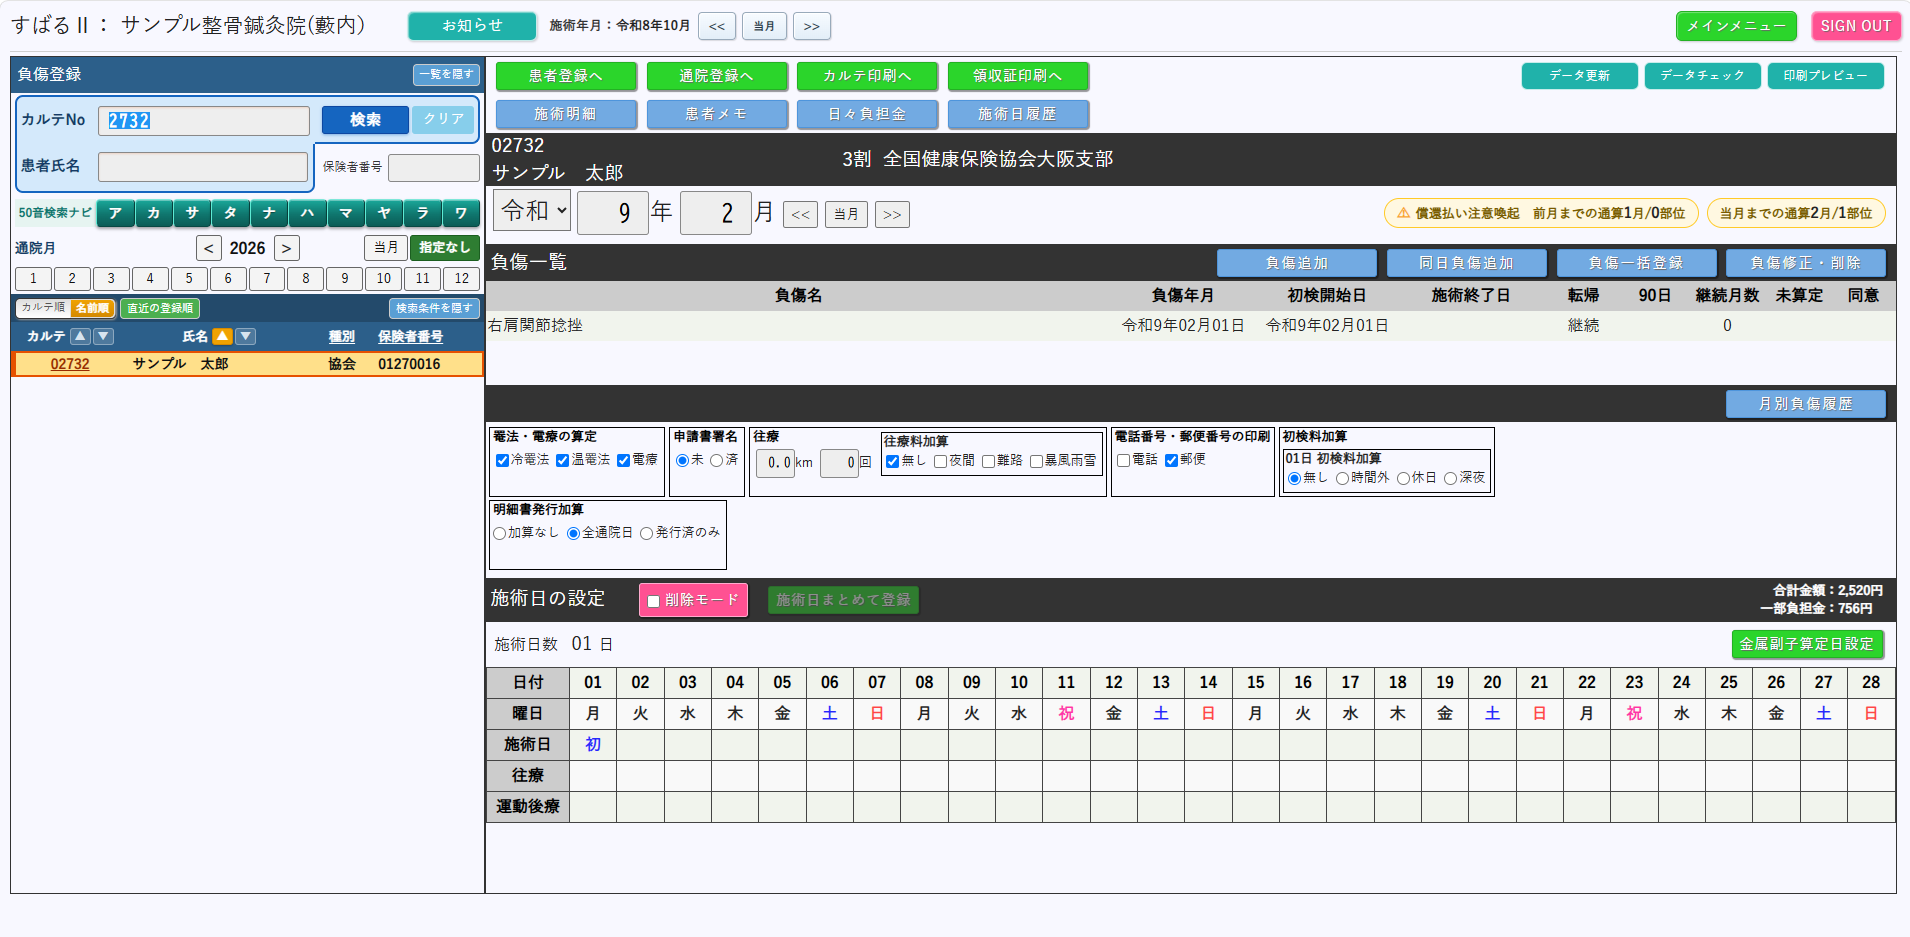The width and height of the screenshot is (1910, 937).
Task: Select month 10 in 通院月 row
Action: 384,279
